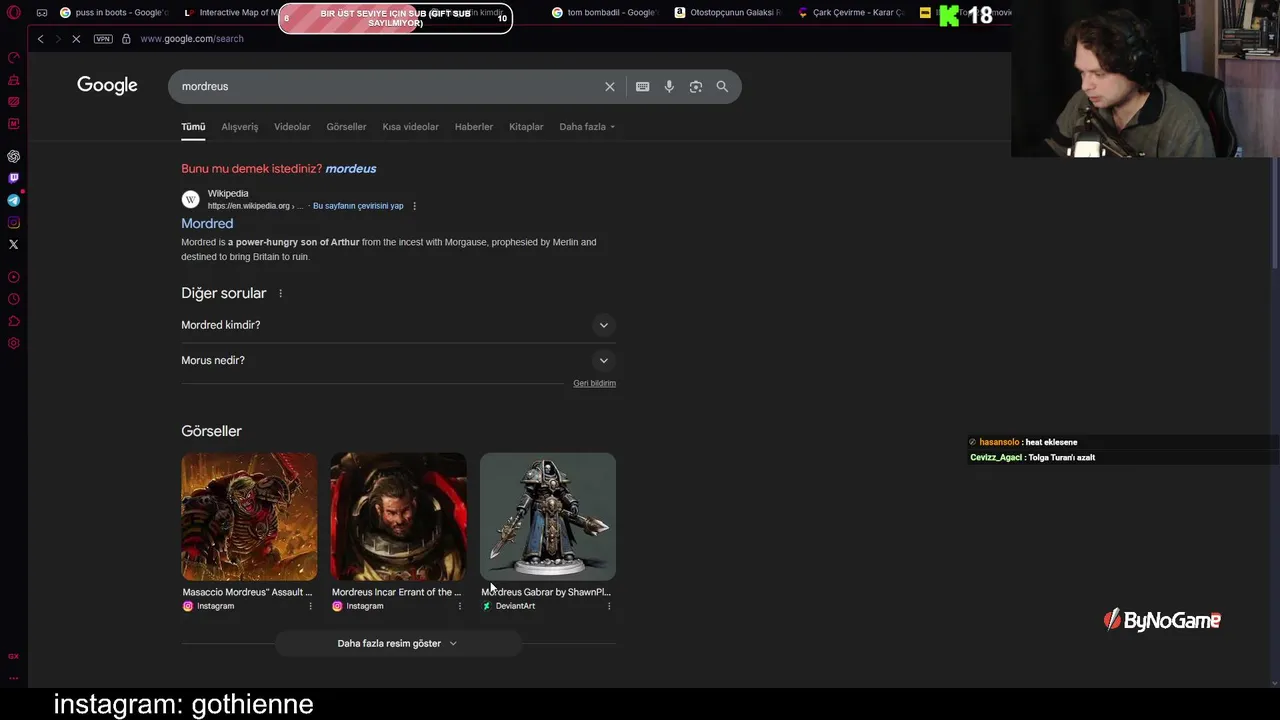Open ChatGPT icon in the sidebar

pyautogui.click(x=13, y=156)
